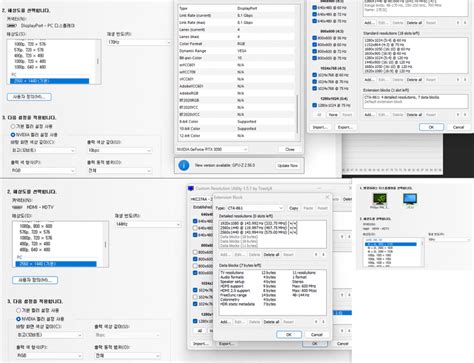Select default color settings radio in HDMI panel
This screenshot has height=363, width=474.
coord(19,310)
